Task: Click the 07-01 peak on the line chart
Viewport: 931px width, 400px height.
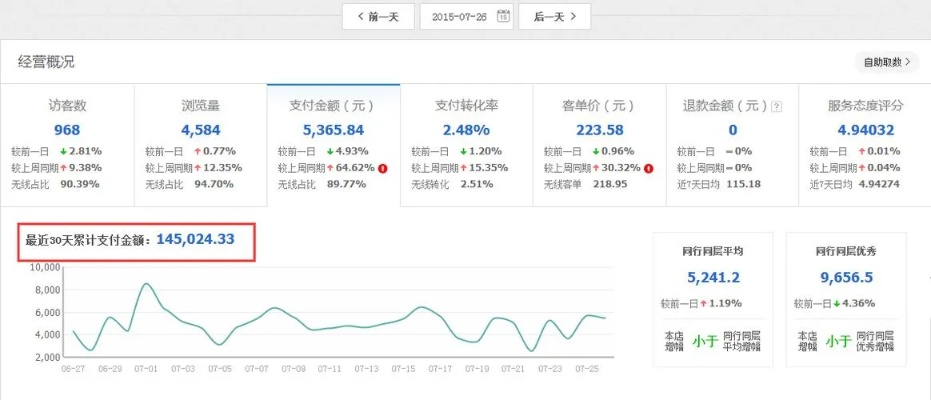Action: 146,285
